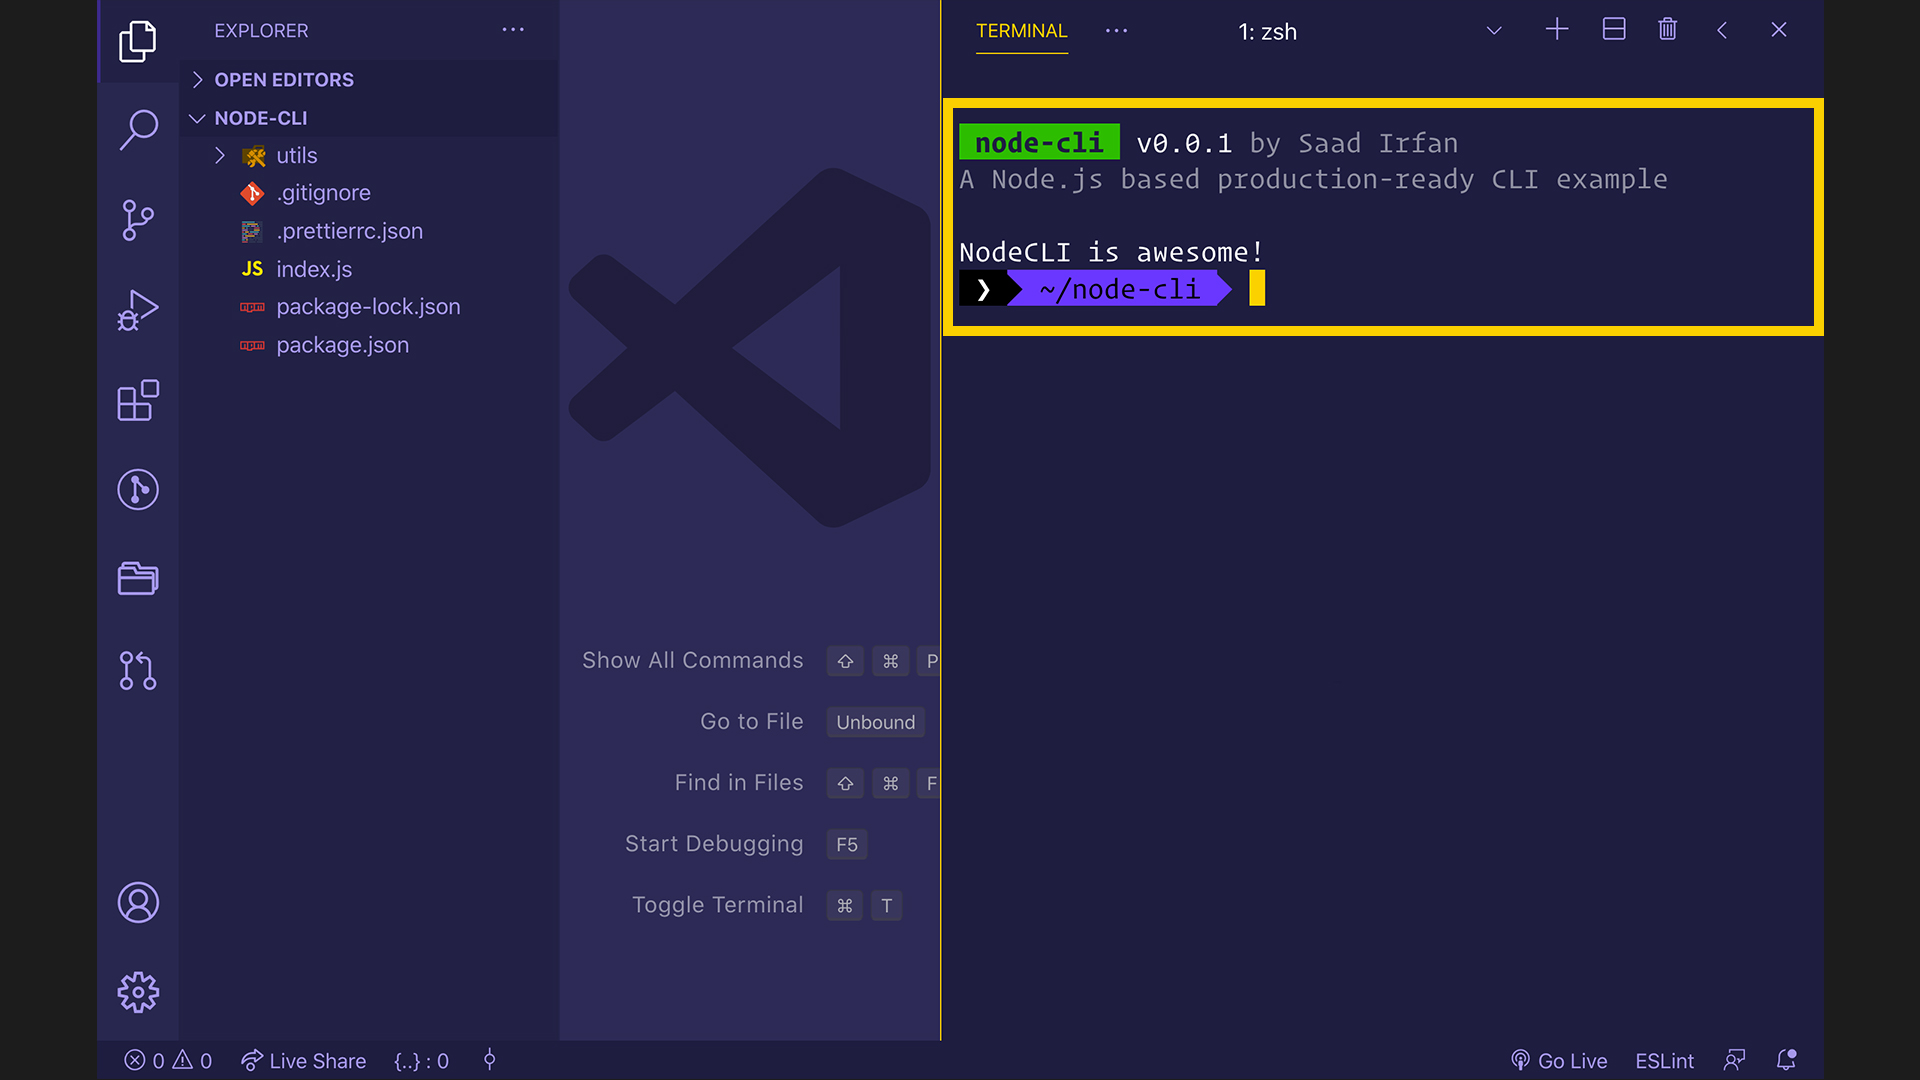The height and width of the screenshot is (1080, 1920).
Task: Open the OPEN EDITORS section
Action: (x=284, y=79)
